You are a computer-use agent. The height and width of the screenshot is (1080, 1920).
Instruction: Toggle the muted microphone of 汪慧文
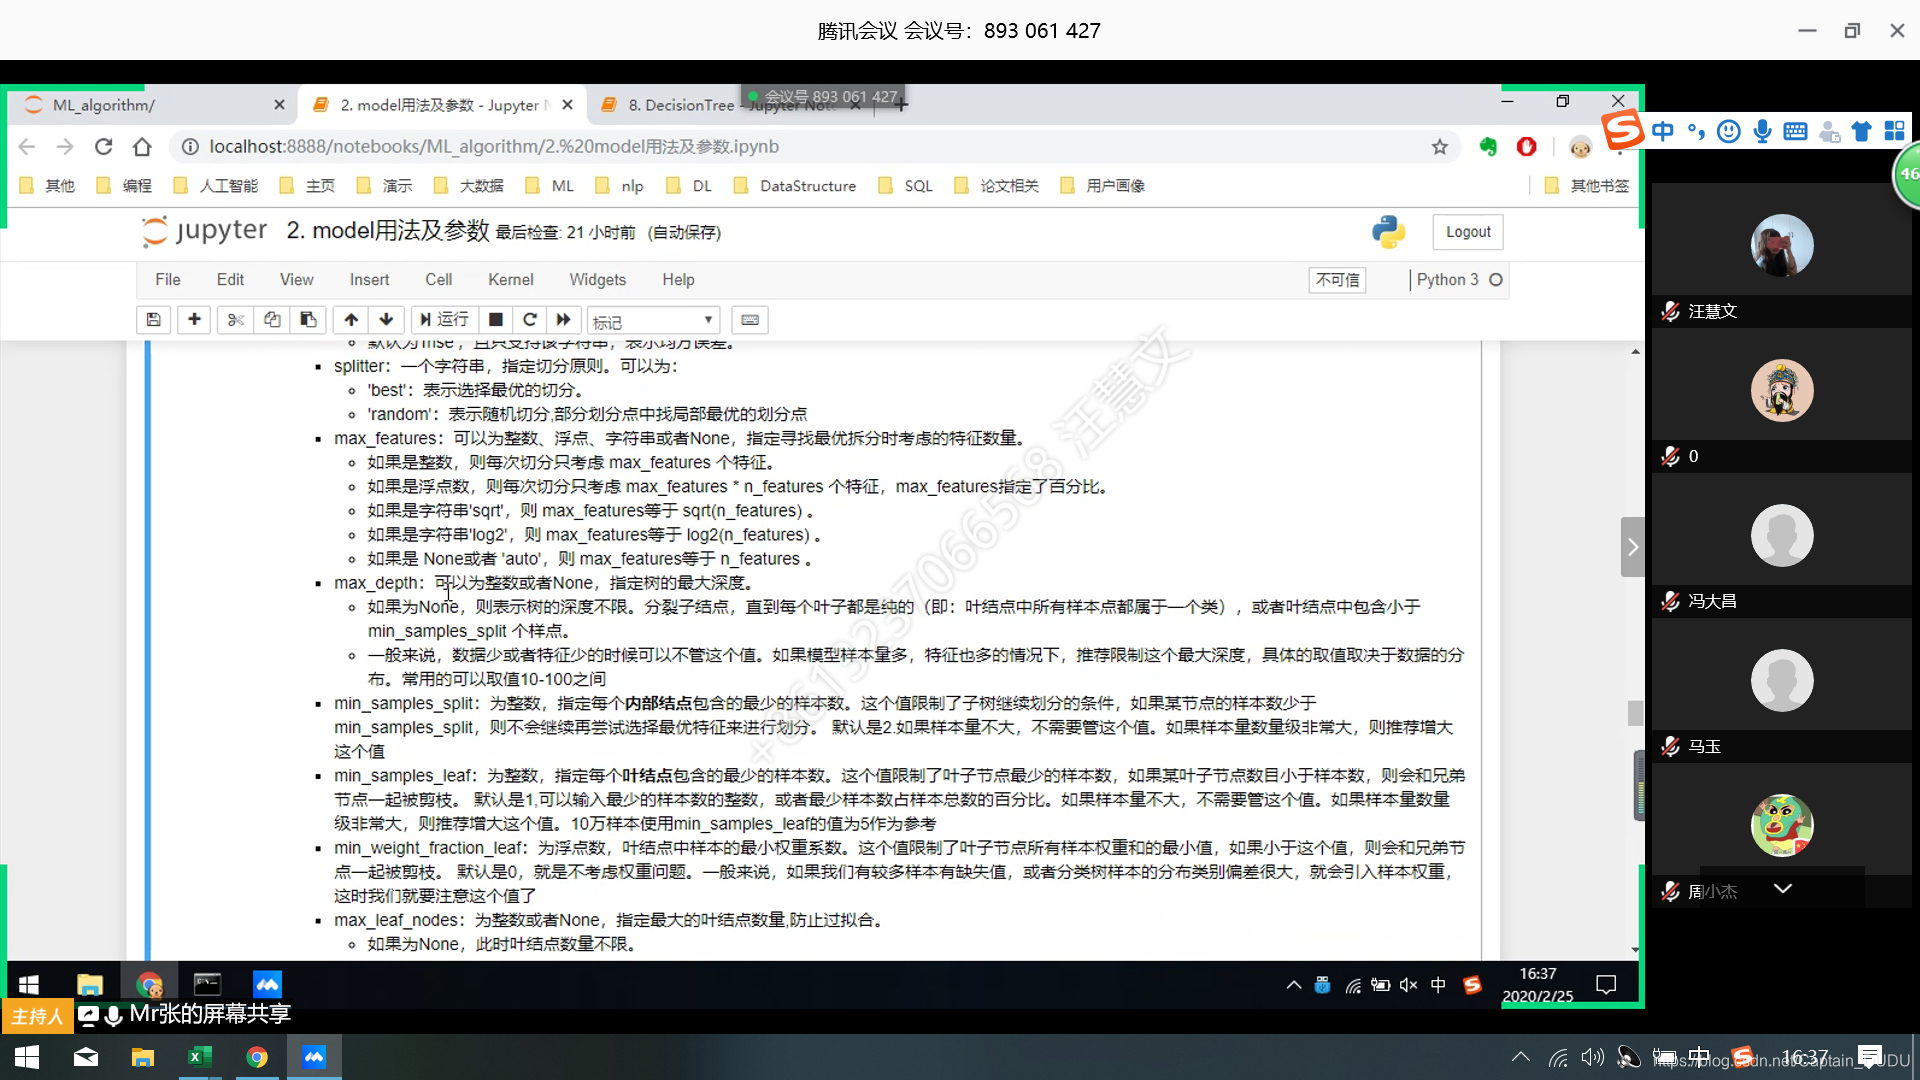click(x=1670, y=311)
